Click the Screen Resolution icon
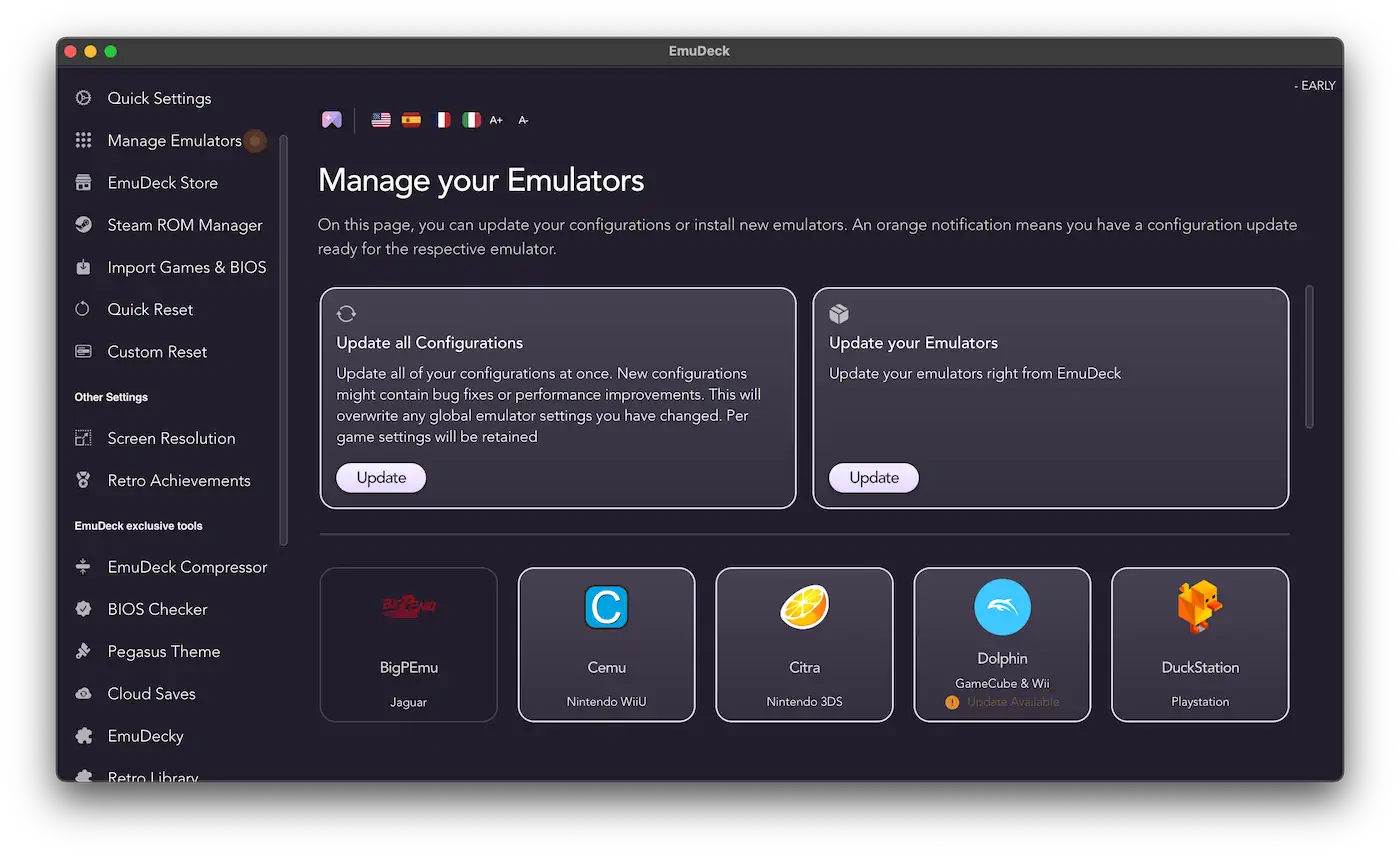Screen dimensions: 1400x856 pyautogui.click(x=84, y=438)
